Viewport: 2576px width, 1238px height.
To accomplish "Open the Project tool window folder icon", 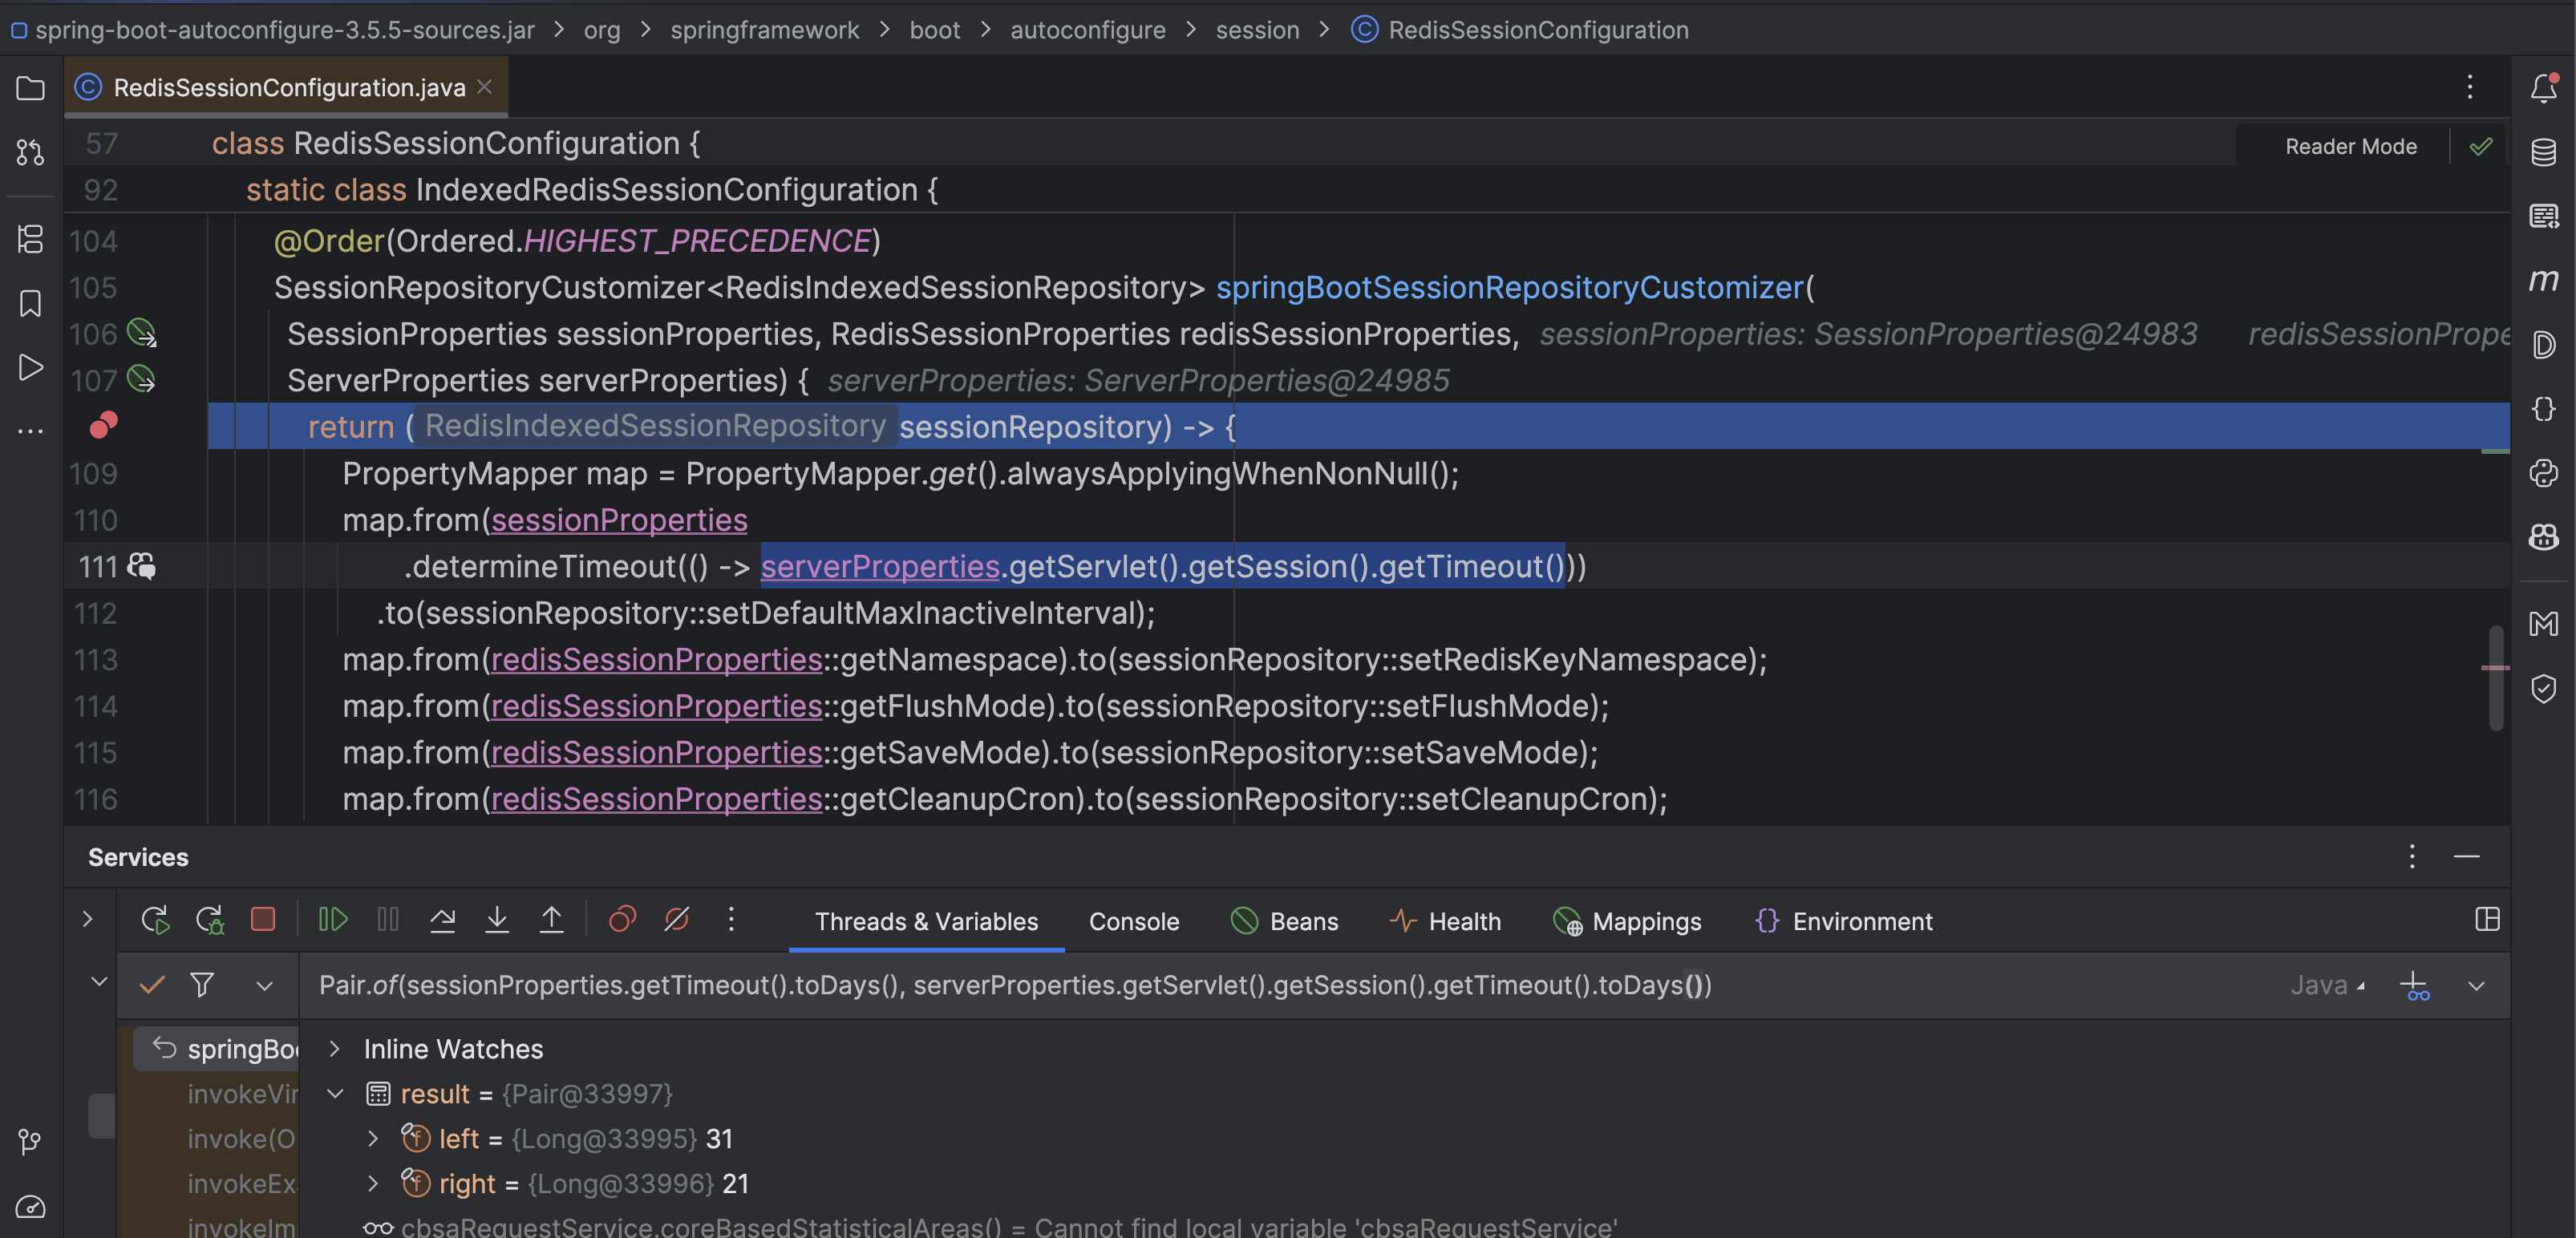I will 30,88.
